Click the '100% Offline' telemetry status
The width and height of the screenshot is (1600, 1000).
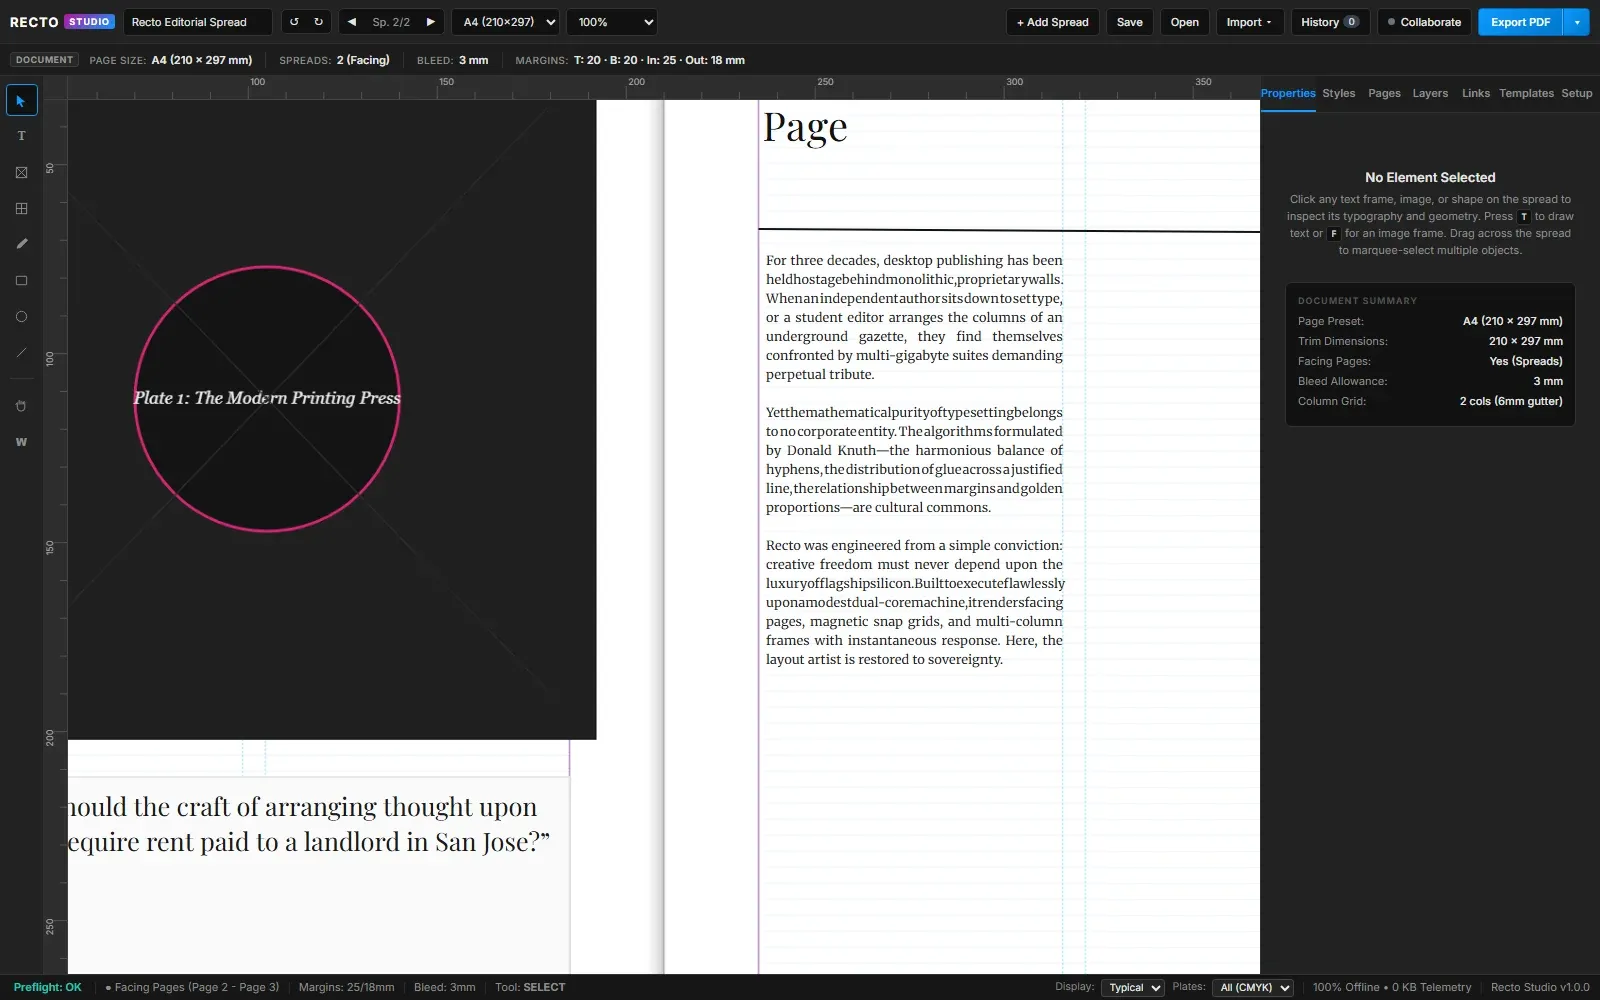(1392, 988)
